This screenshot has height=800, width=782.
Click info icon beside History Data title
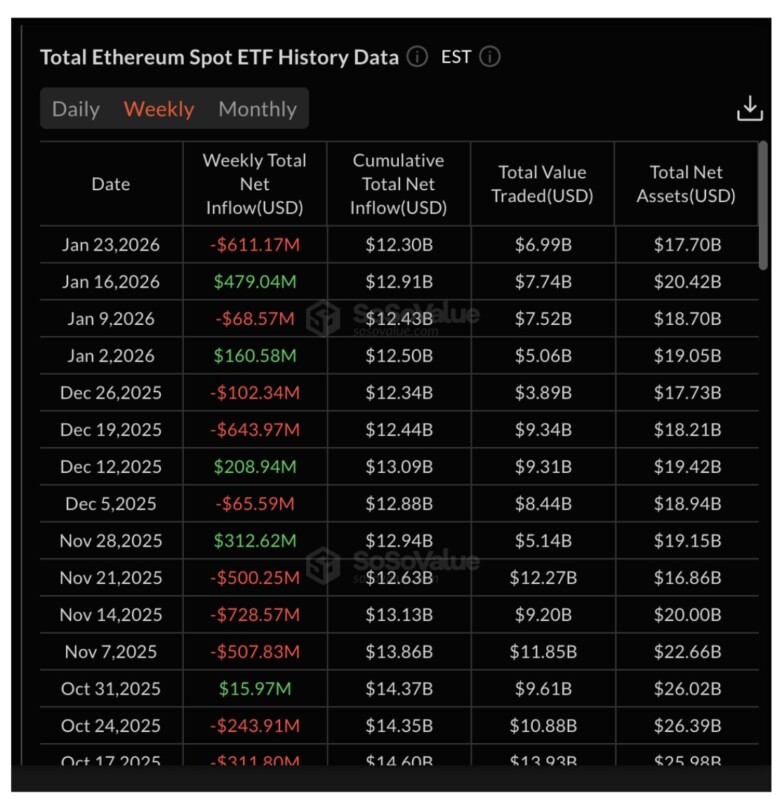point(417,57)
